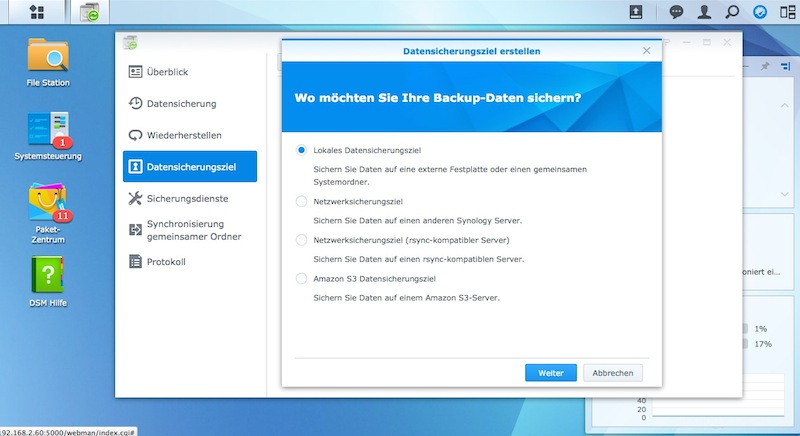Click text 'Sichern Sie Daten auf einen anderen Synology Server.'

point(417,220)
